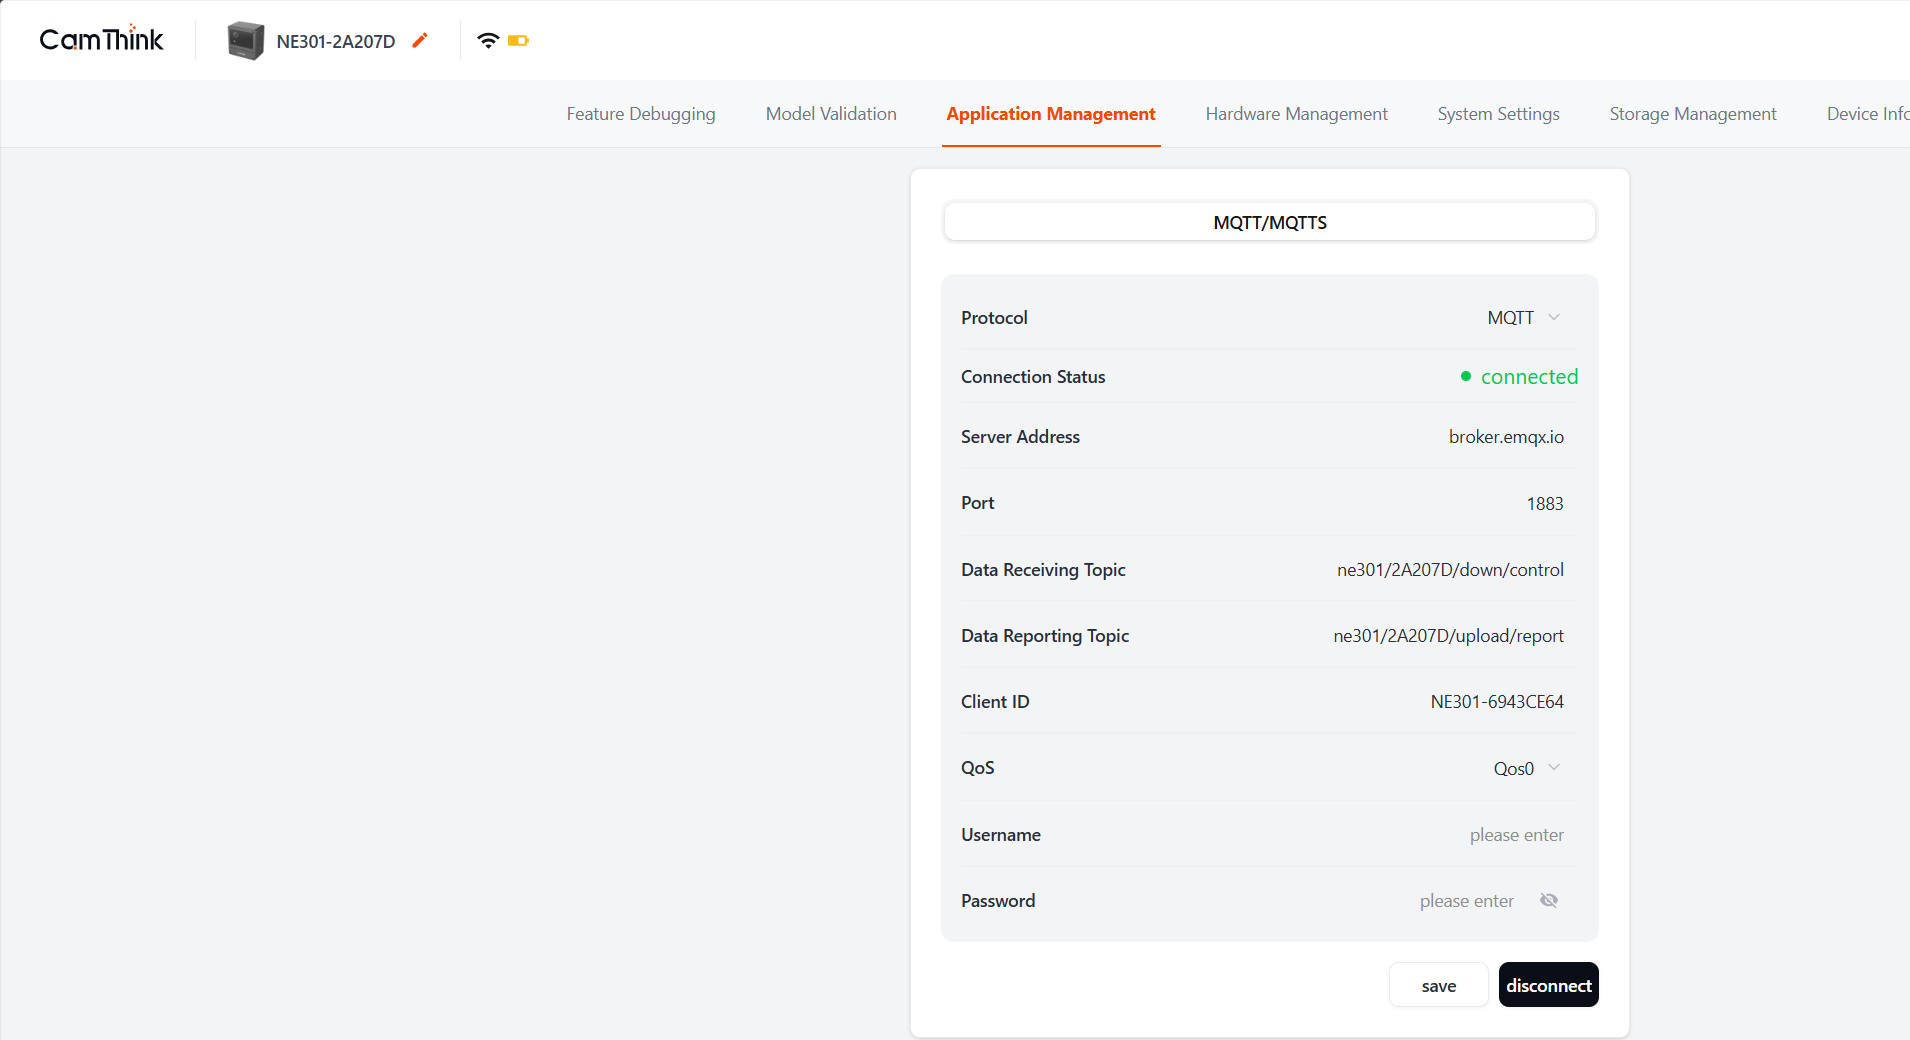This screenshot has width=1910, height=1040.
Task: Expand the Qos0 options list
Action: [x=1553, y=768]
